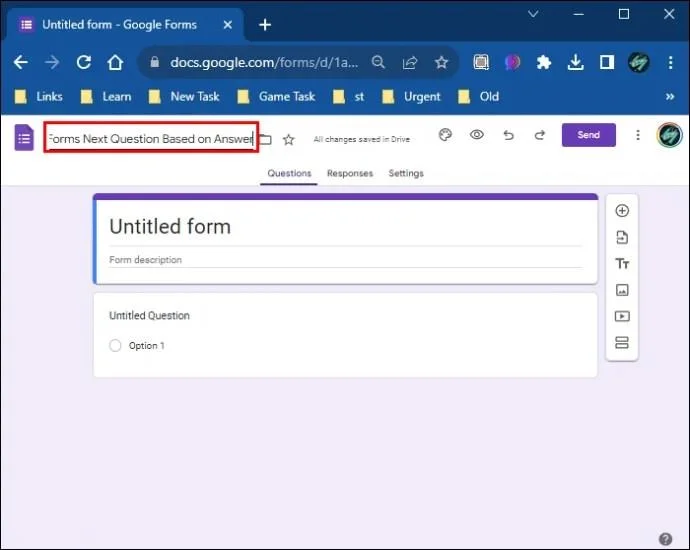The image size is (690, 550).
Task: Open the tab search dropdown chevron
Action: [x=533, y=14]
